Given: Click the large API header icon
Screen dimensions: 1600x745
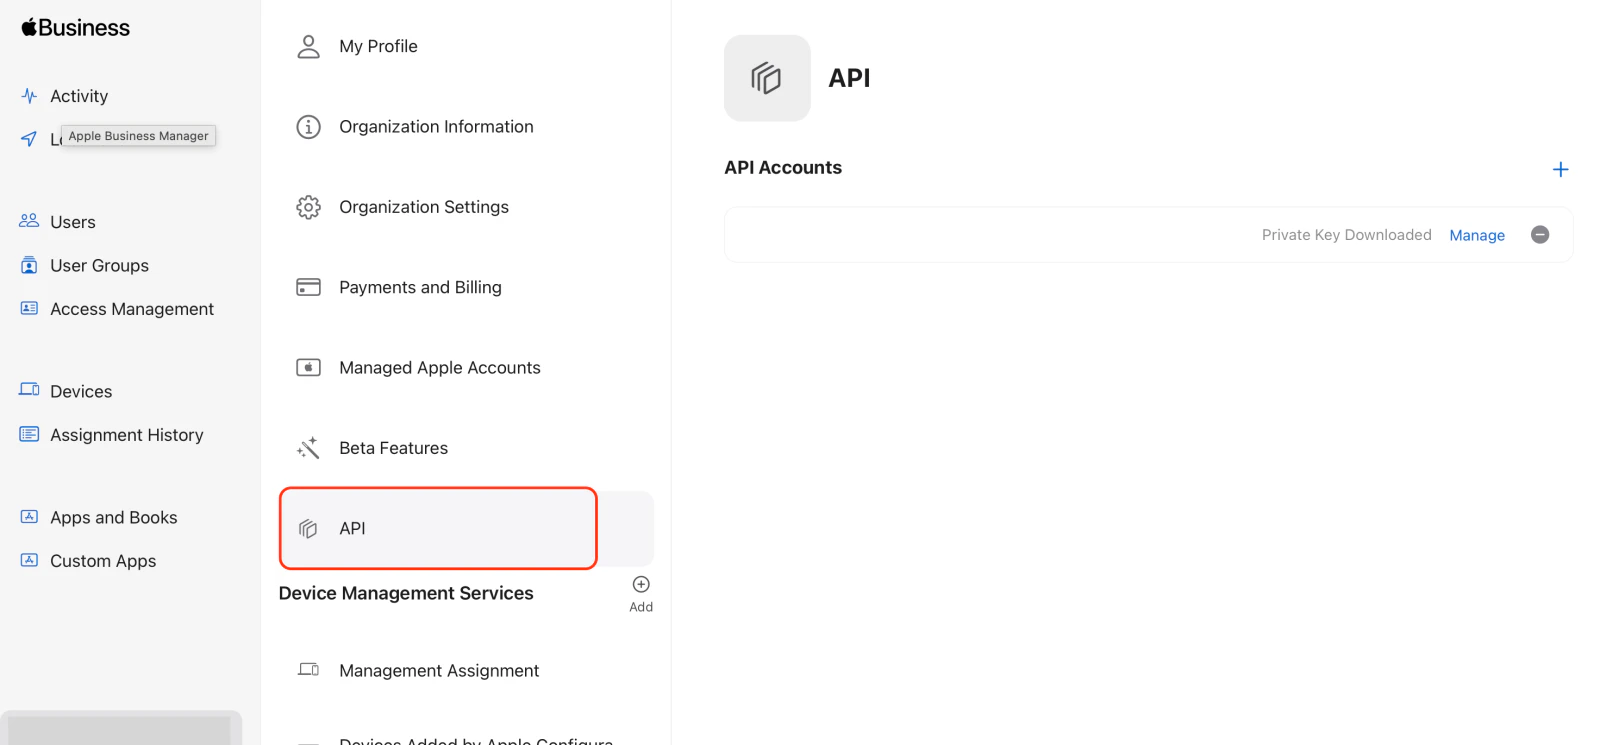Looking at the screenshot, I should pos(767,78).
